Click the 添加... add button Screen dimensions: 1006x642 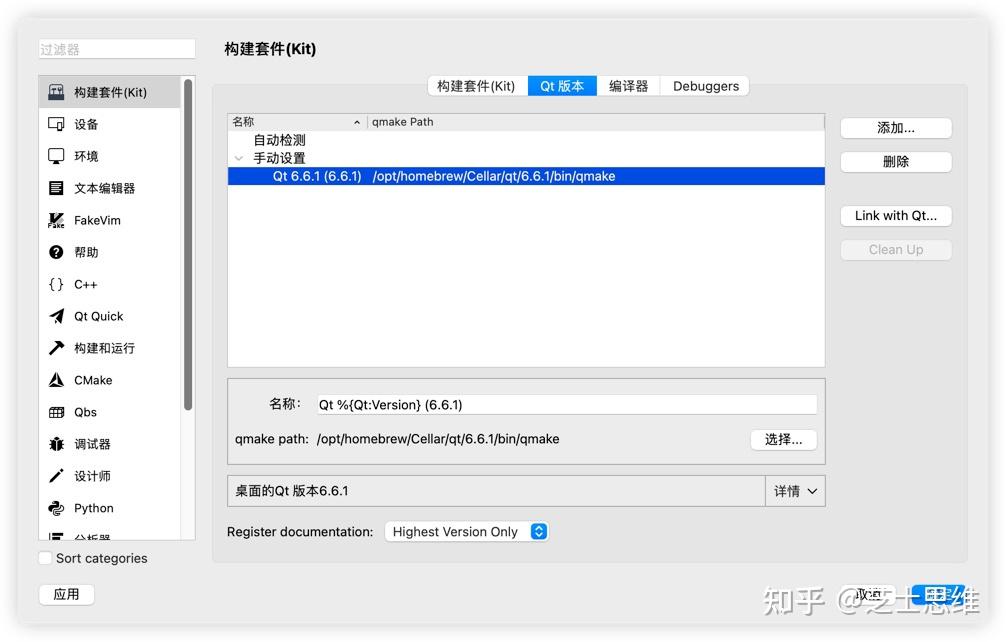896,128
